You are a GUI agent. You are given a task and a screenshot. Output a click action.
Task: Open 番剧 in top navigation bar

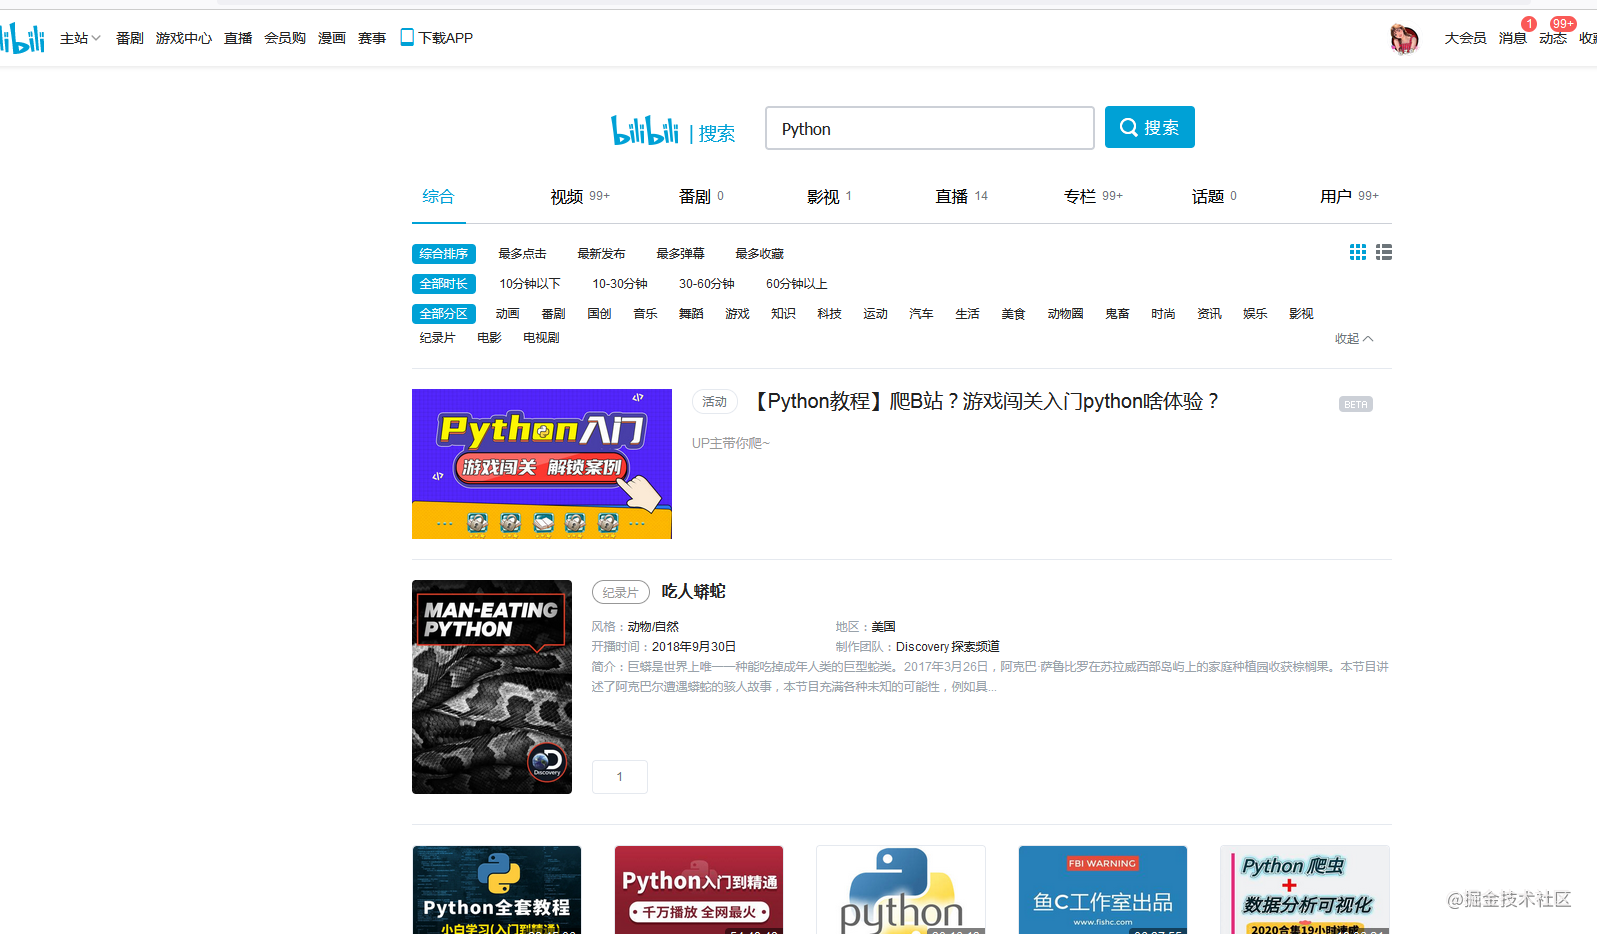tap(129, 38)
